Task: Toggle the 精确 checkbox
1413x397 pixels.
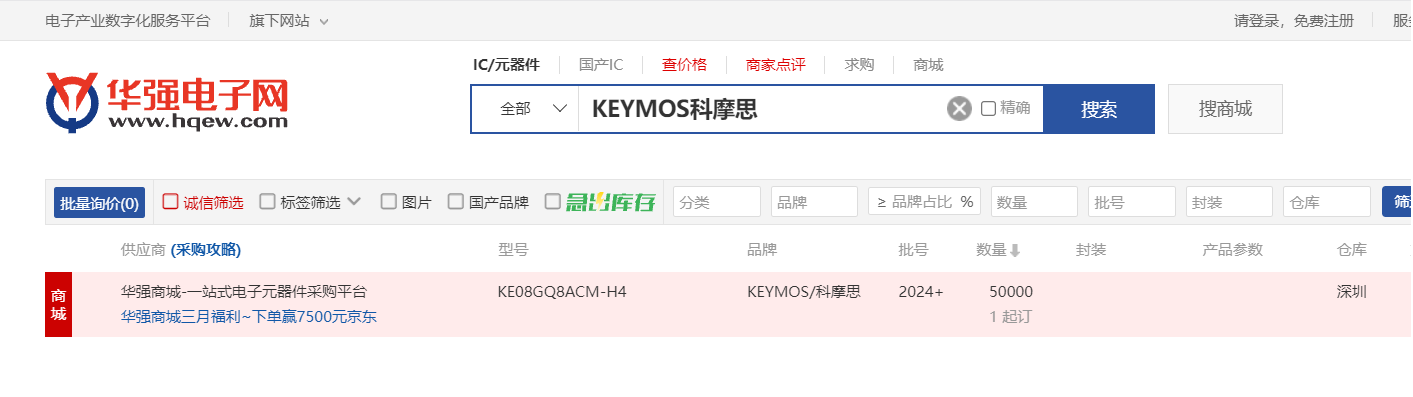Action: click(x=988, y=108)
